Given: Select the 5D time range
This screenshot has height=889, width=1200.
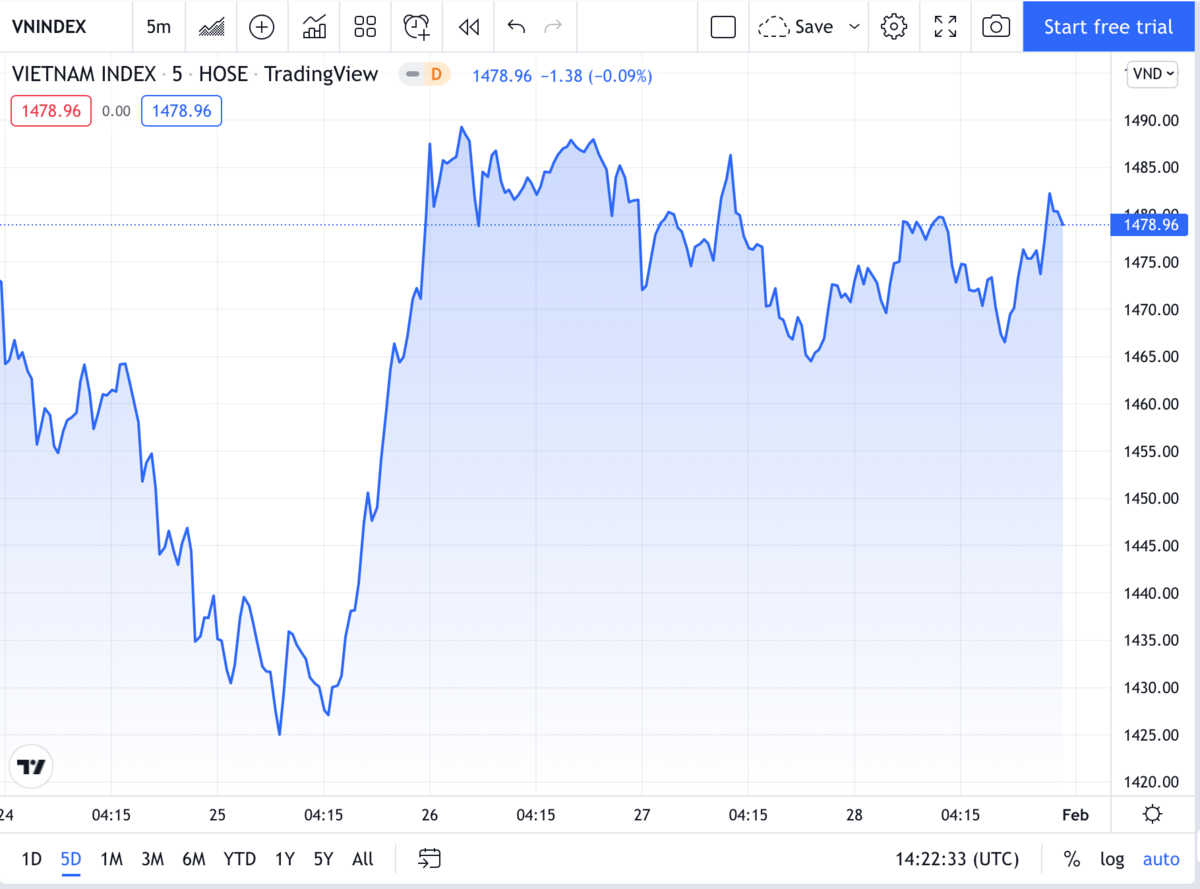Looking at the screenshot, I should 71,858.
